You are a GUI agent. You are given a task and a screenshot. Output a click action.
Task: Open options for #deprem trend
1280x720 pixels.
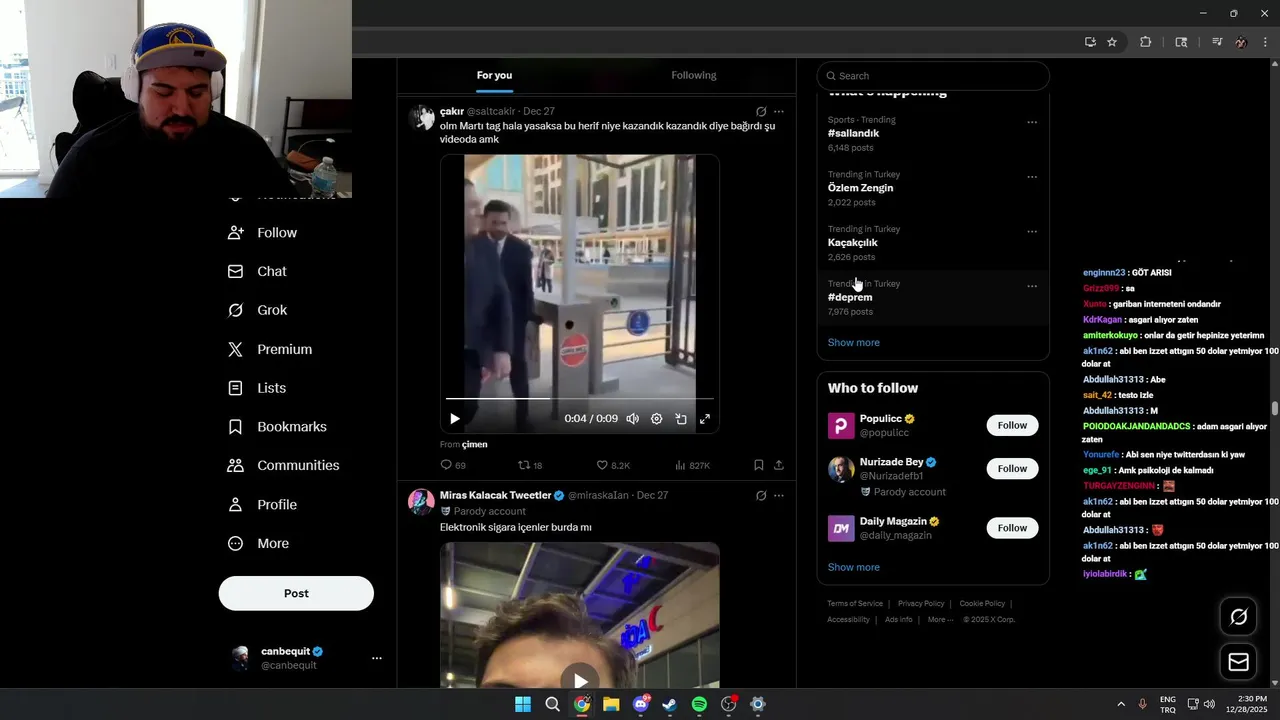coord(1032,287)
